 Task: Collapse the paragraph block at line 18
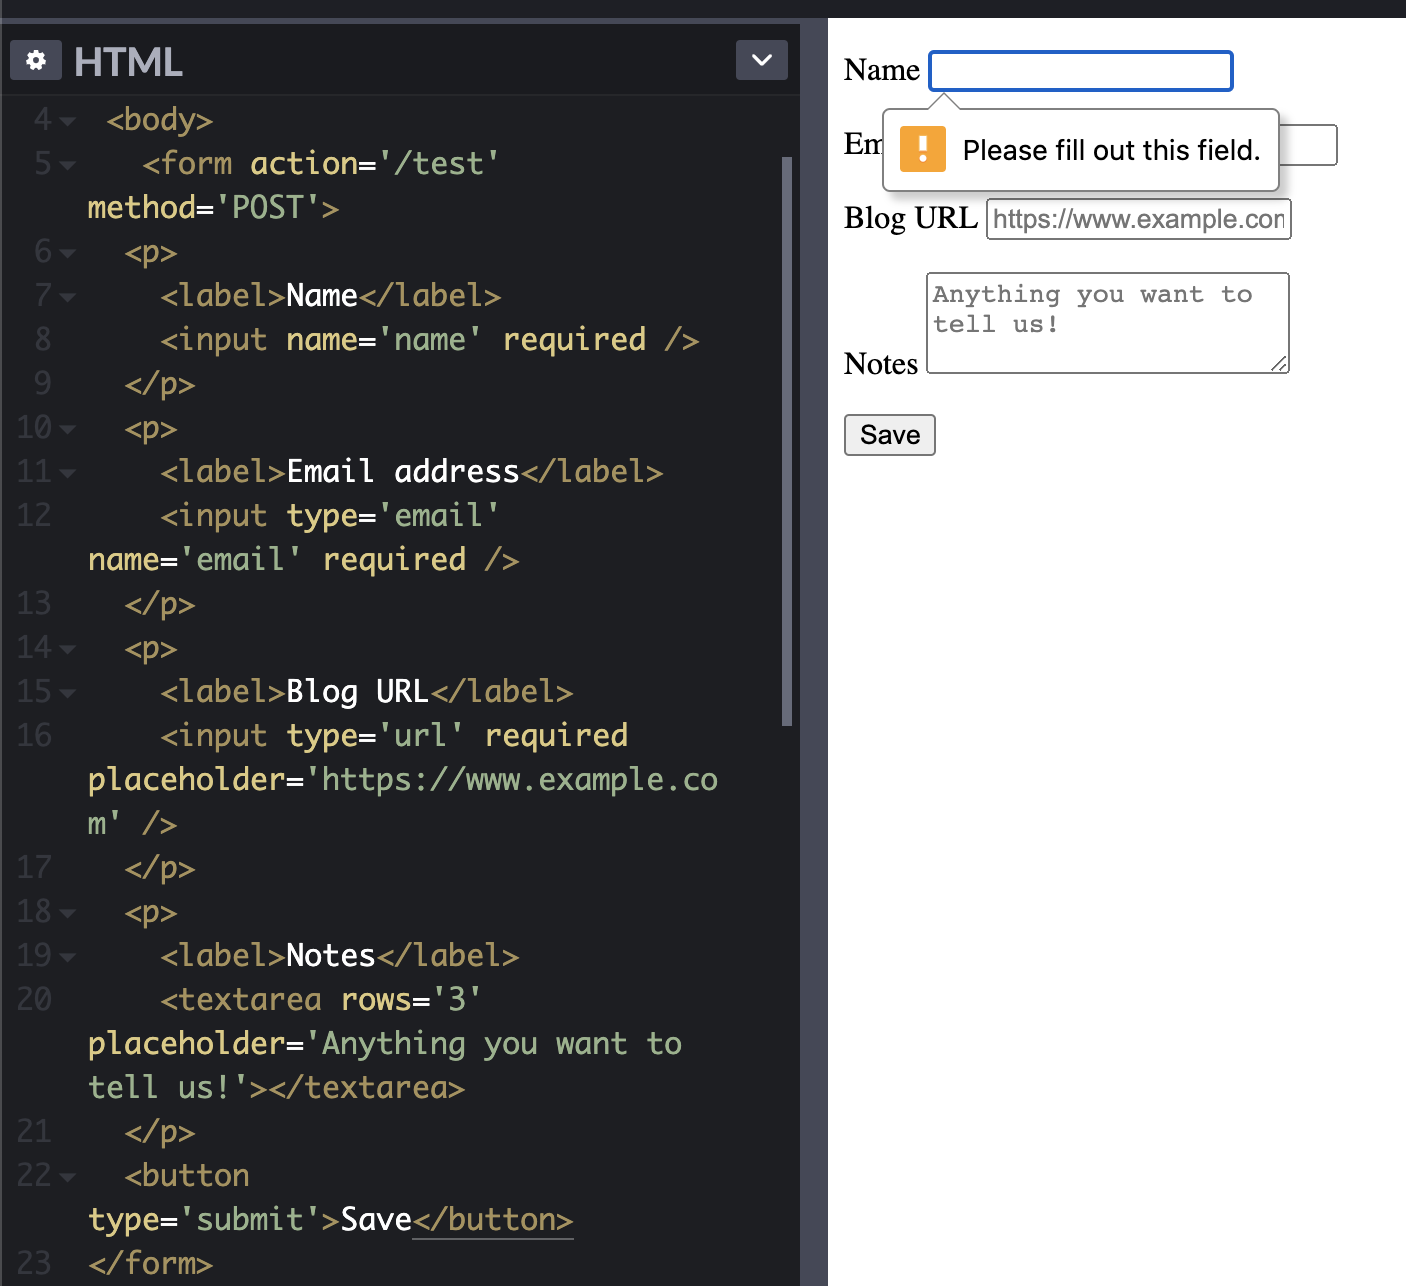point(68,913)
